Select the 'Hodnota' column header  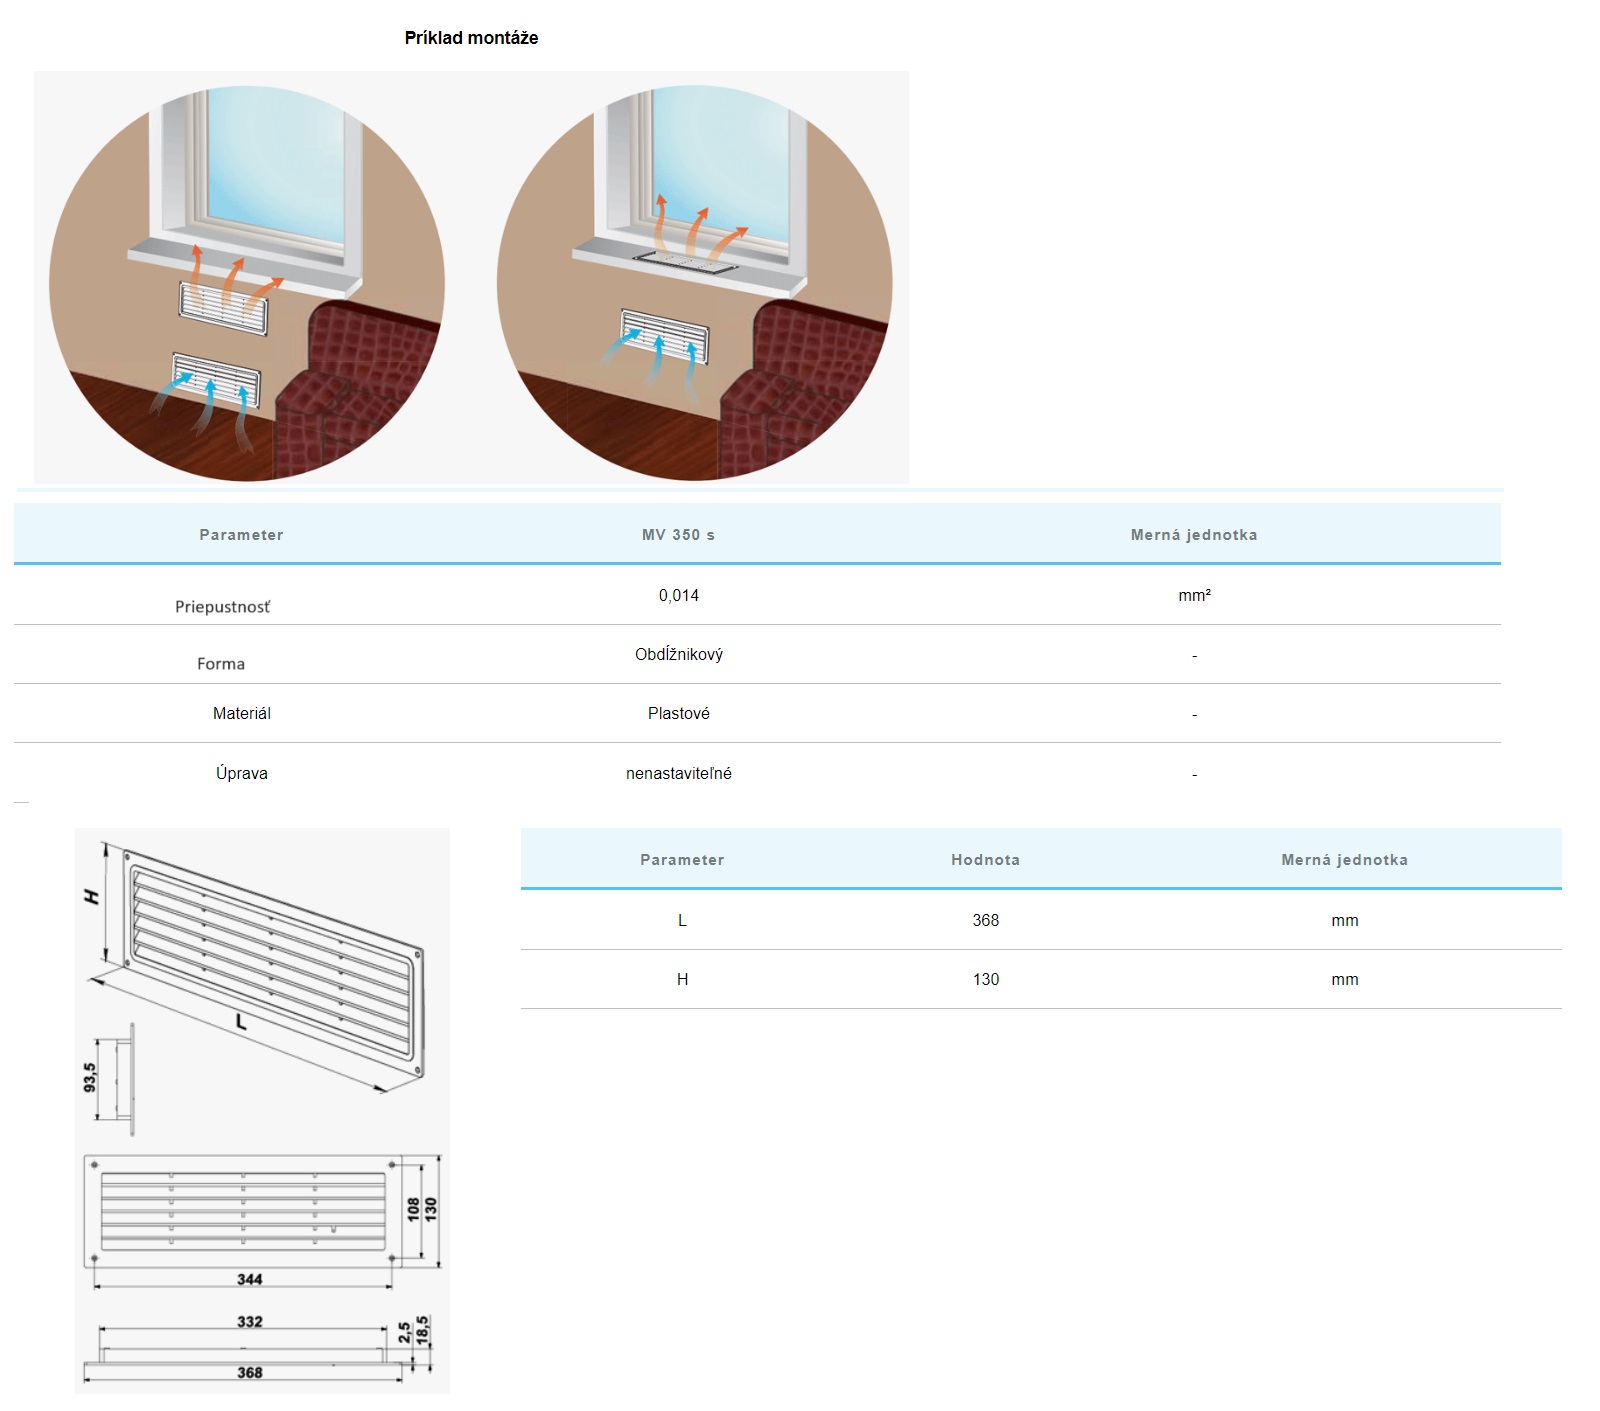(985, 860)
